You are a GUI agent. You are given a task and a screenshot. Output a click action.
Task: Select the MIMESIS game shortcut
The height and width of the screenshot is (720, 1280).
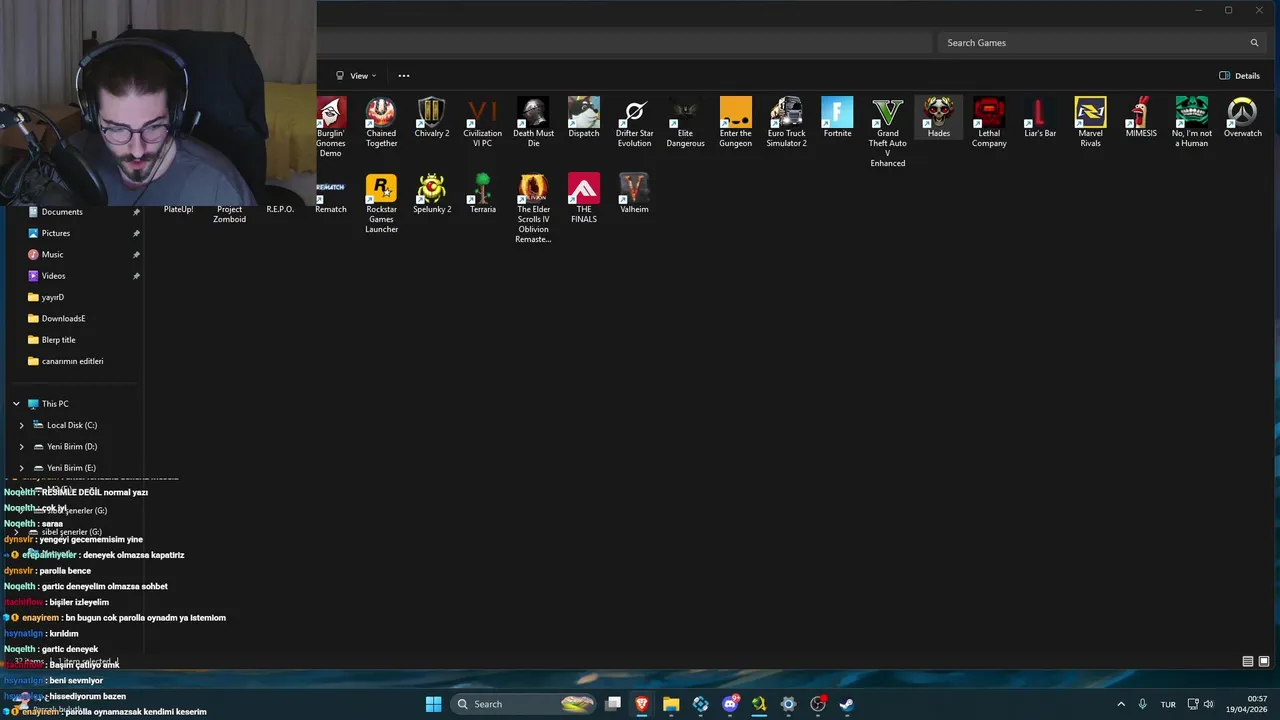click(1141, 117)
